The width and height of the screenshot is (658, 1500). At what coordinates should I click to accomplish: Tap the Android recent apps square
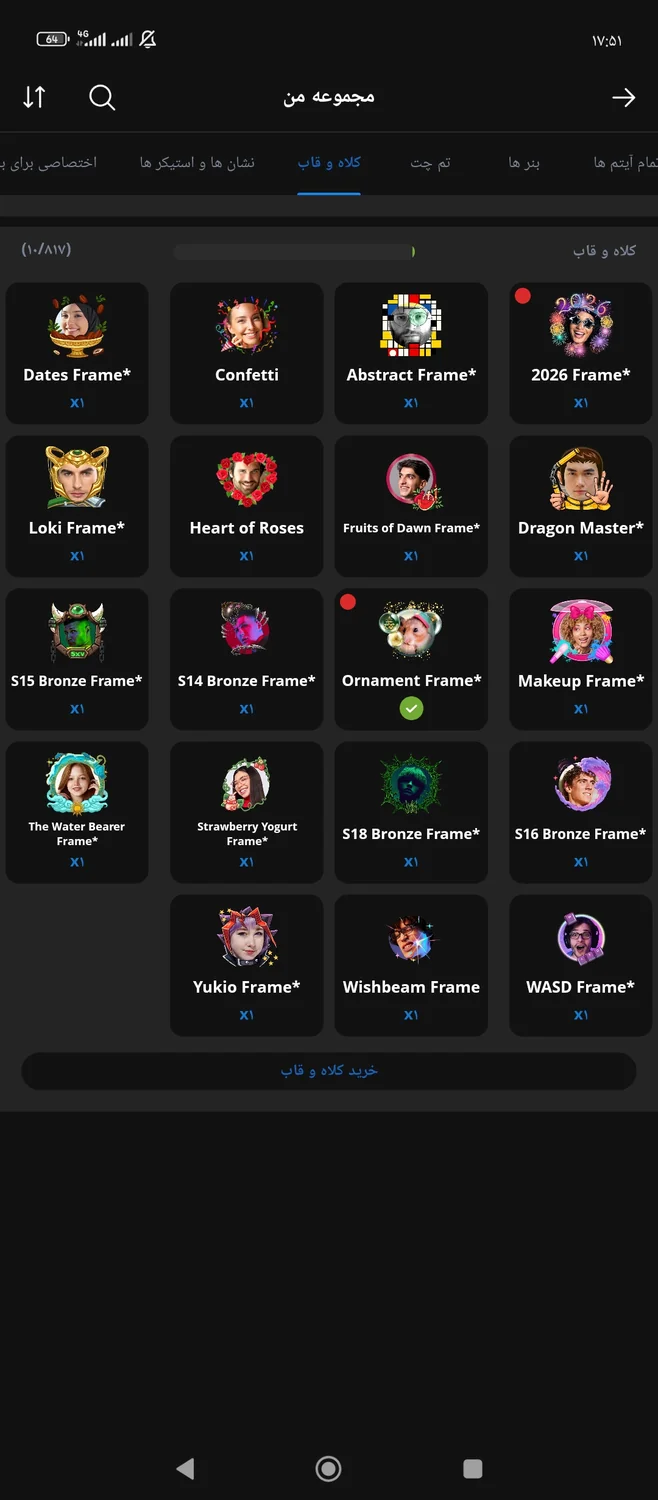473,1468
